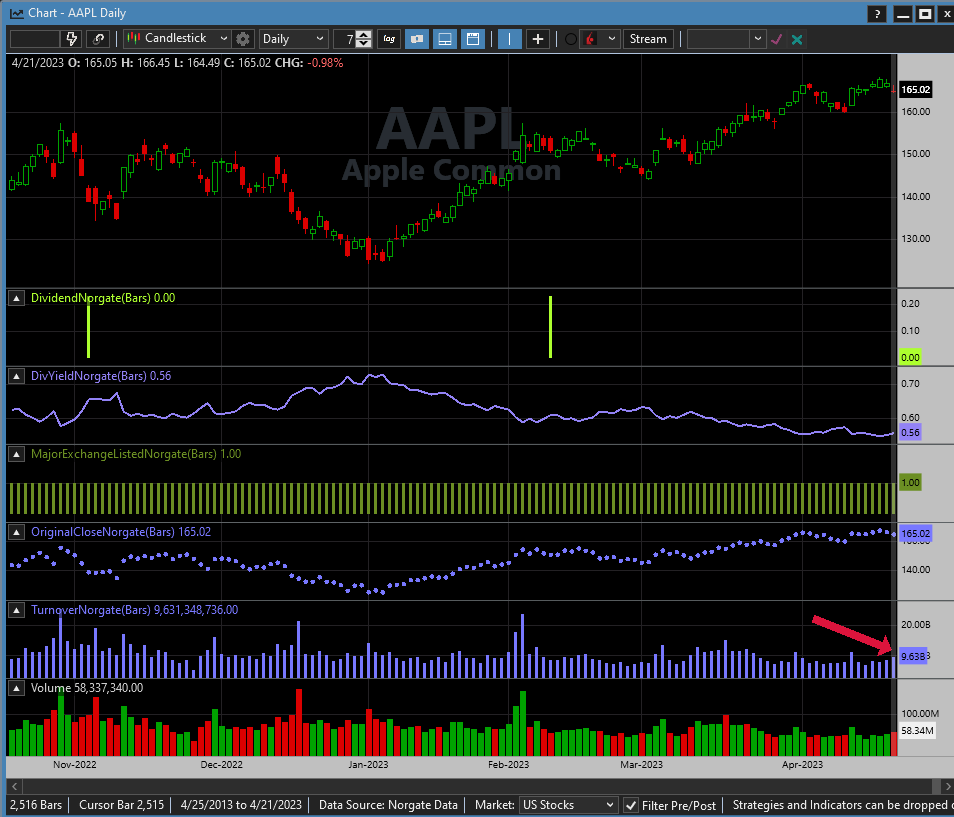
Task: Open the dropdown beside the flame icon
Action: point(611,39)
